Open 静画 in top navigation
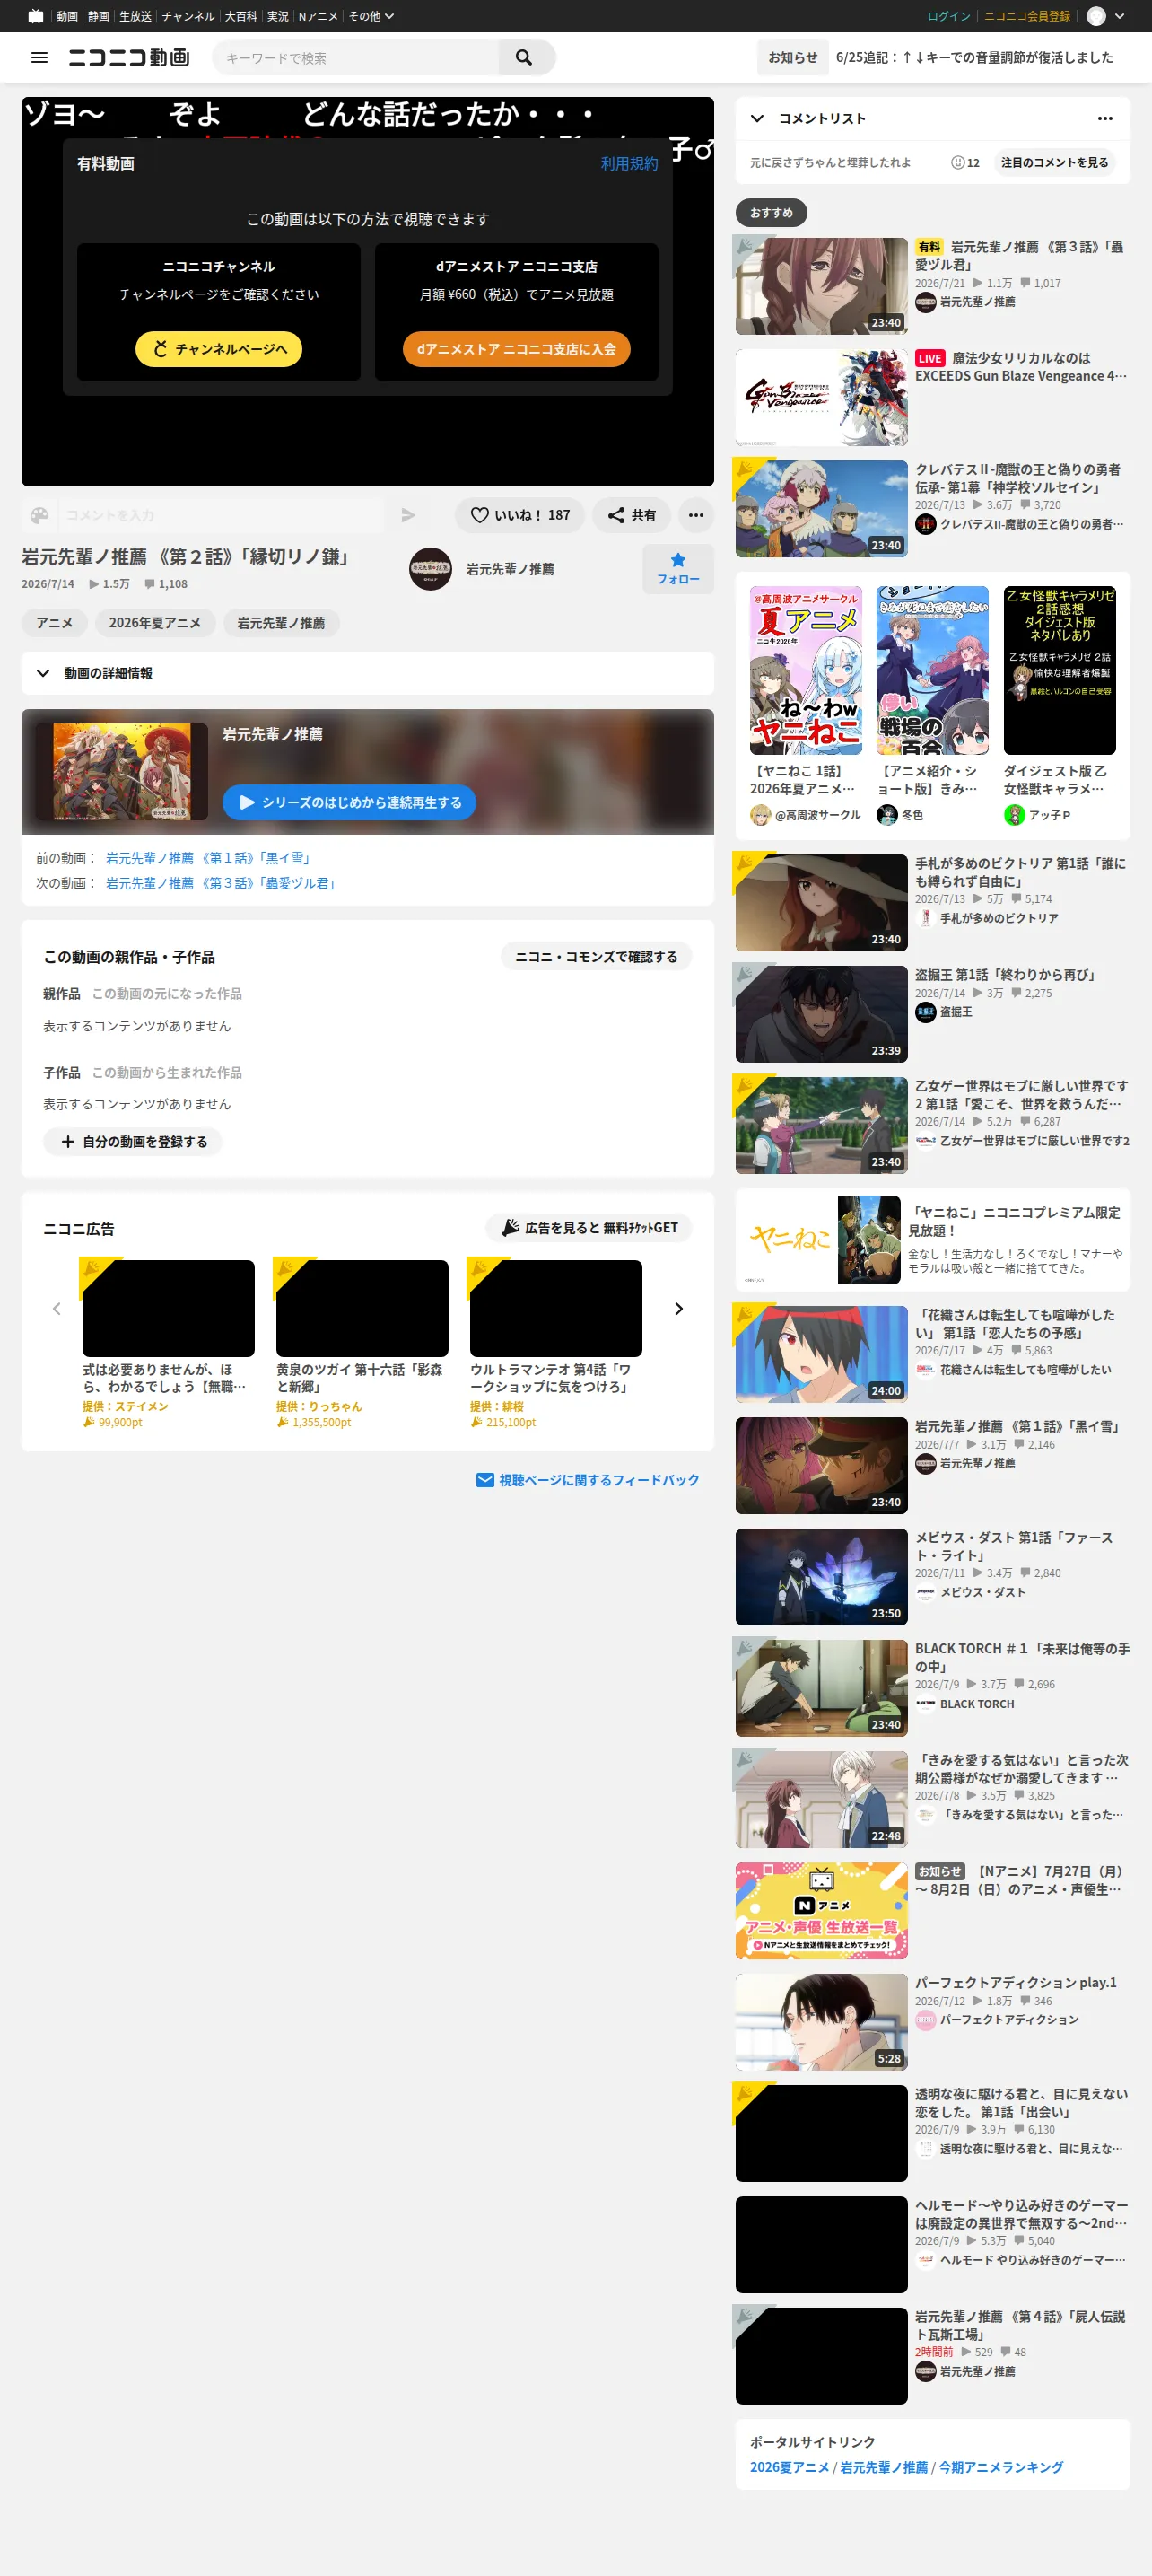The image size is (1152, 2576). (x=98, y=16)
